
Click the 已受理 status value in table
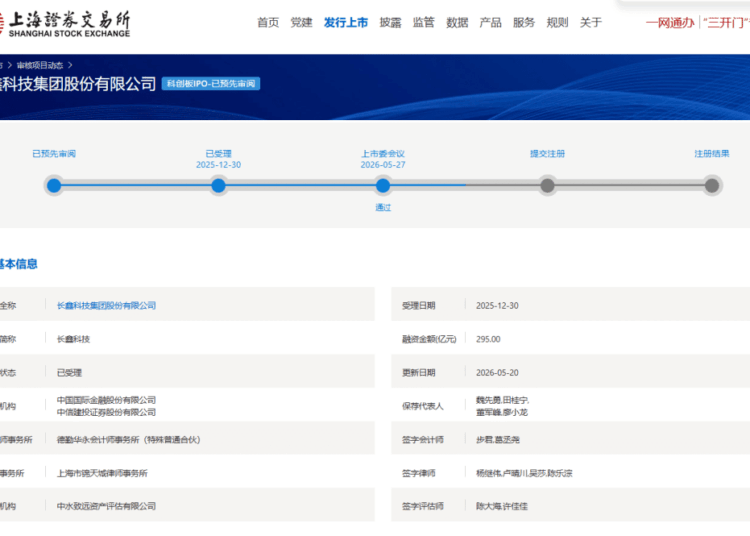[x=69, y=372]
